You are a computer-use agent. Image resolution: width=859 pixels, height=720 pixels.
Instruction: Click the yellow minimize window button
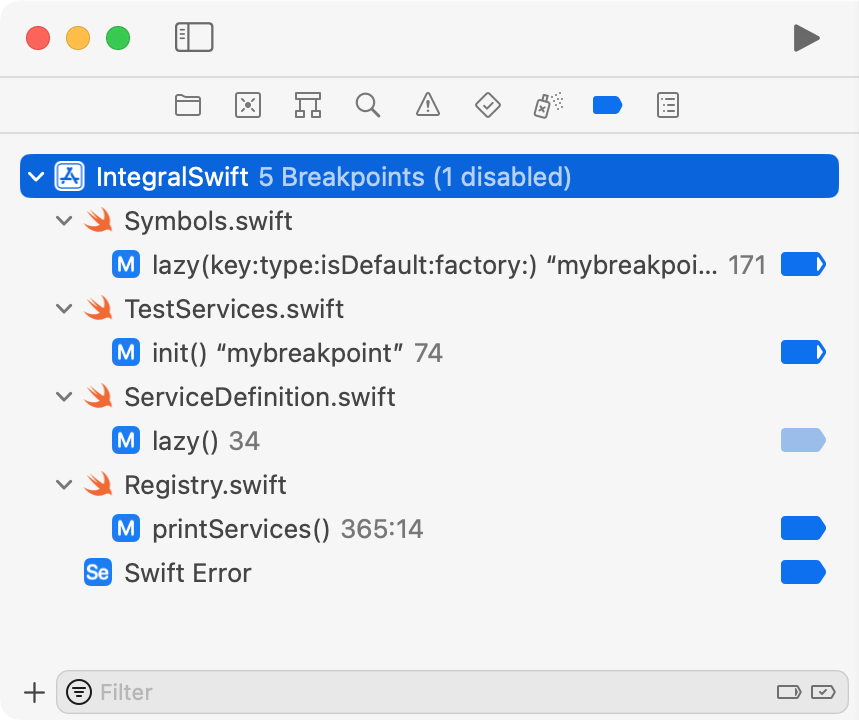tap(78, 38)
